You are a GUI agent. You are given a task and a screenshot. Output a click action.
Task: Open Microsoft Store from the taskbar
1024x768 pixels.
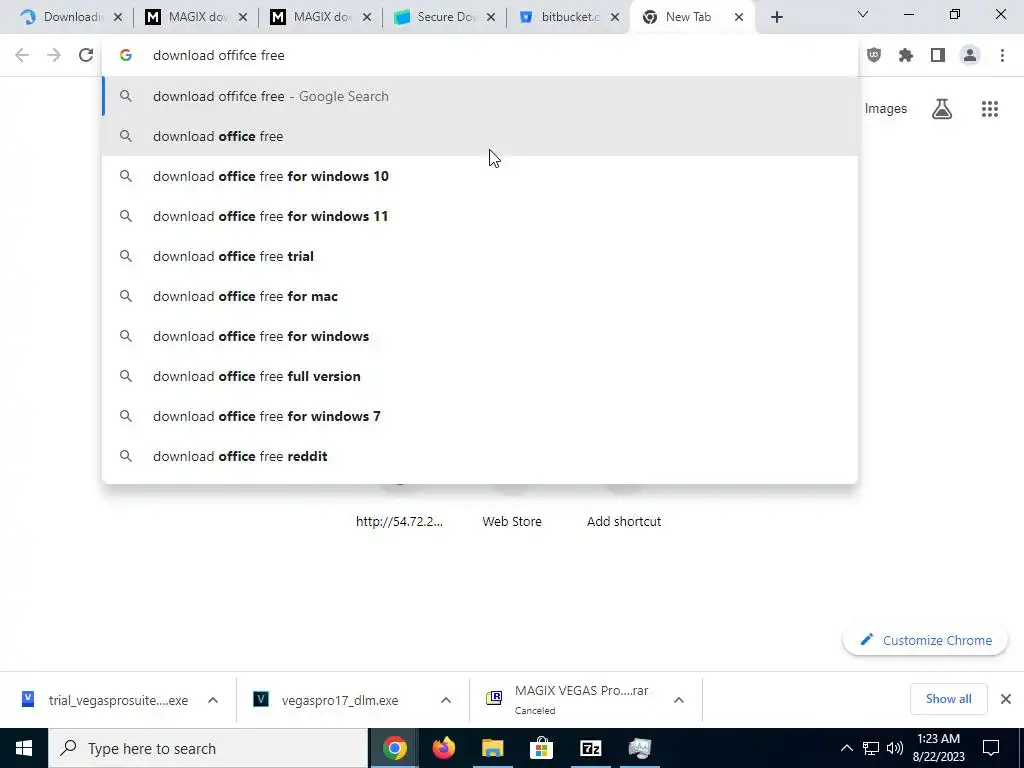(541, 748)
